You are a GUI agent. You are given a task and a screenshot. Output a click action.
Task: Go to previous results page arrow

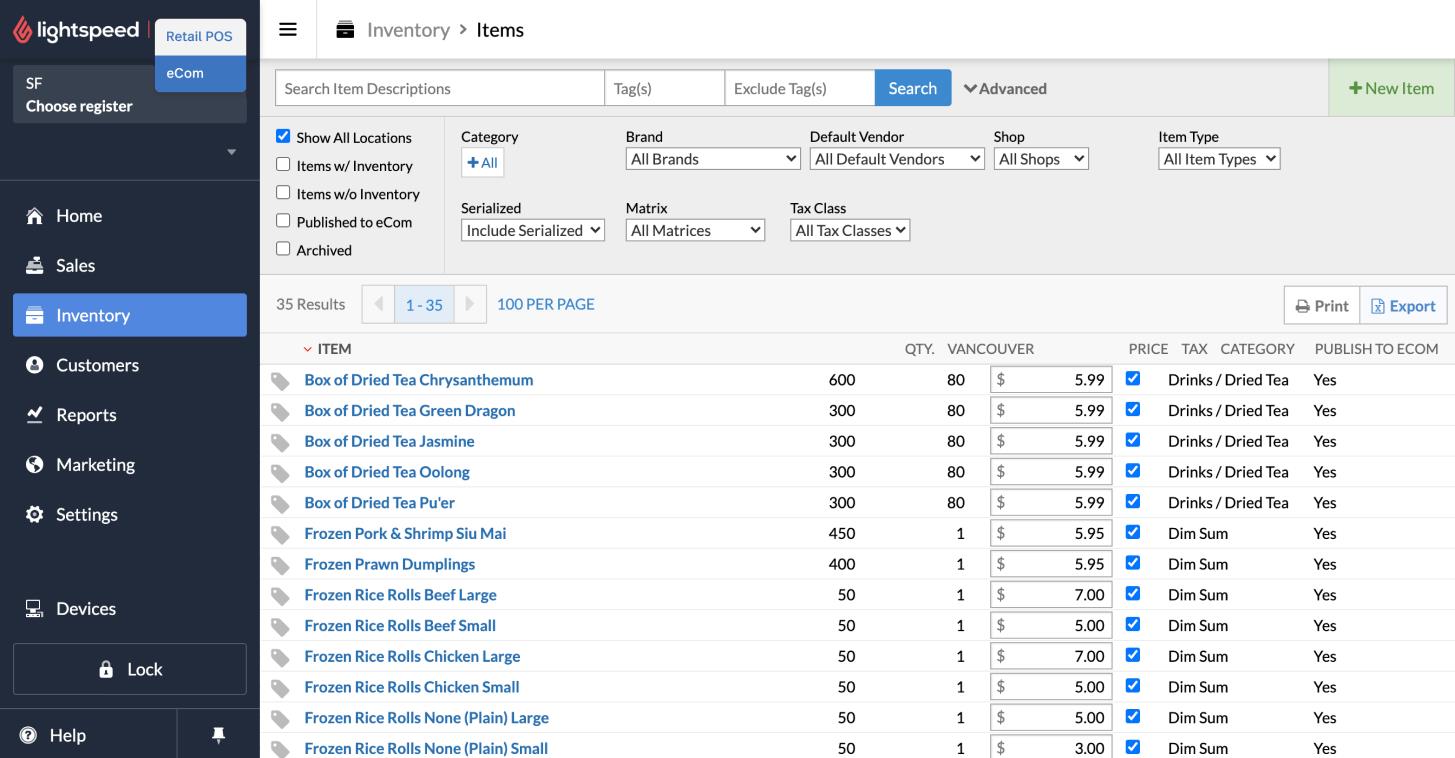(378, 304)
